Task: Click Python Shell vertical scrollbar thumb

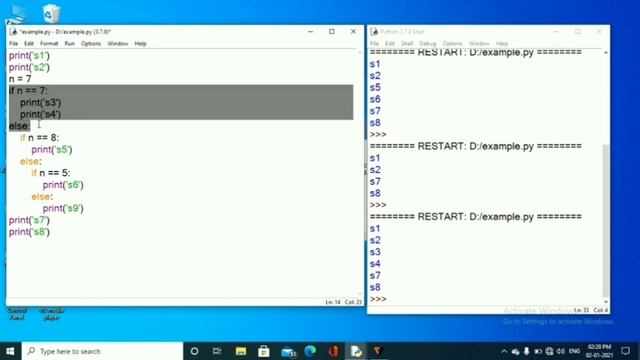Action: pos(606,220)
